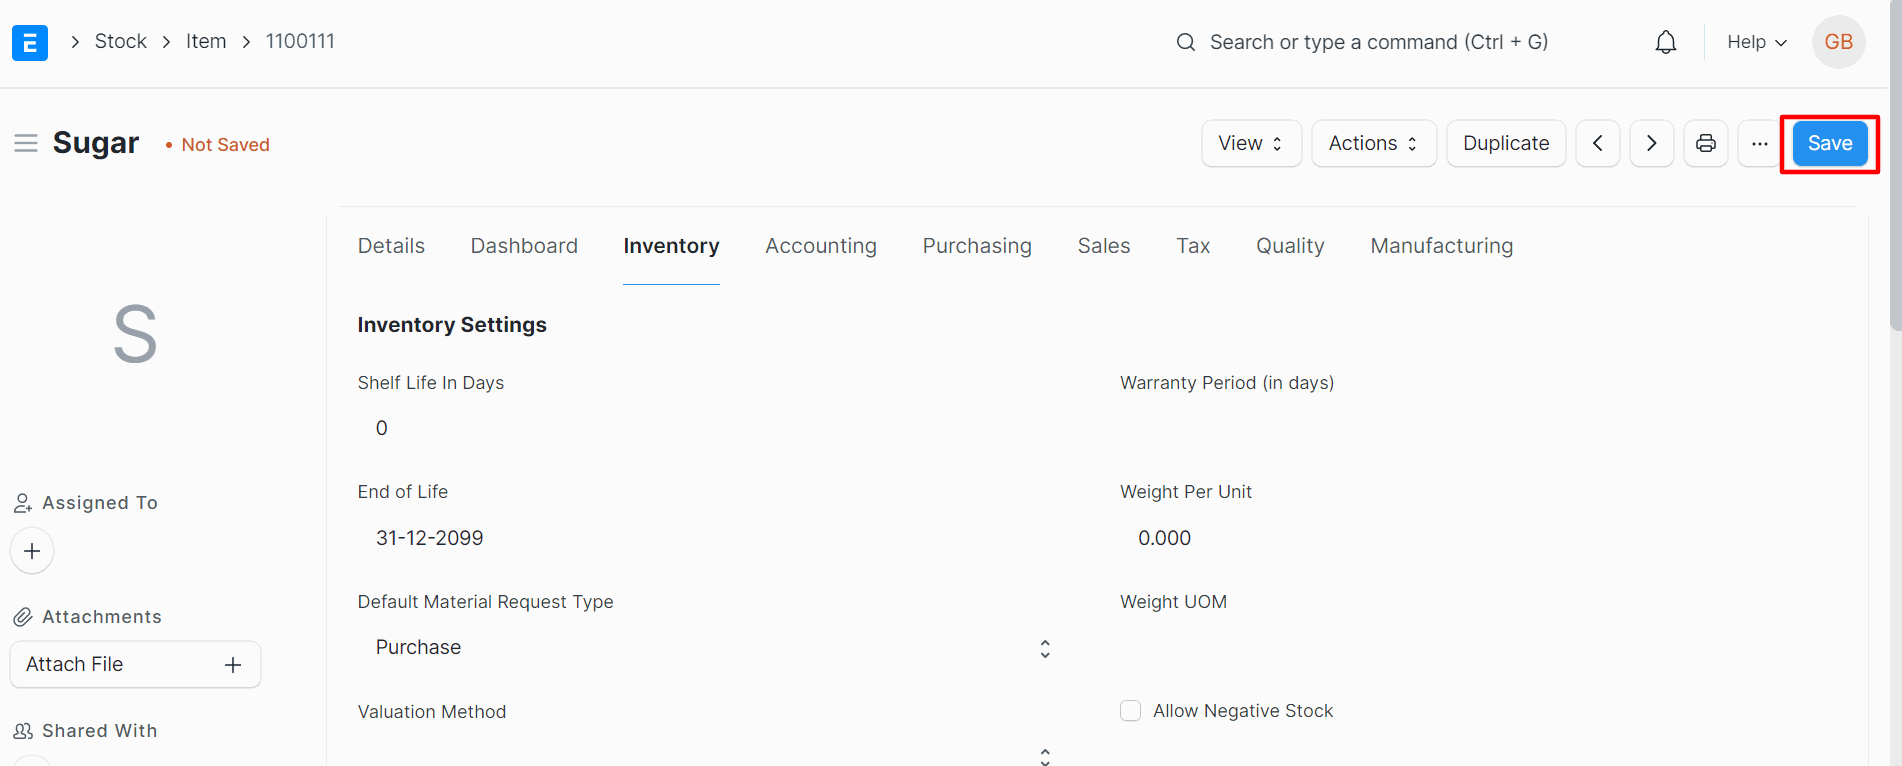Switch to the Sales tab
This screenshot has width=1902, height=766.
1104,246
